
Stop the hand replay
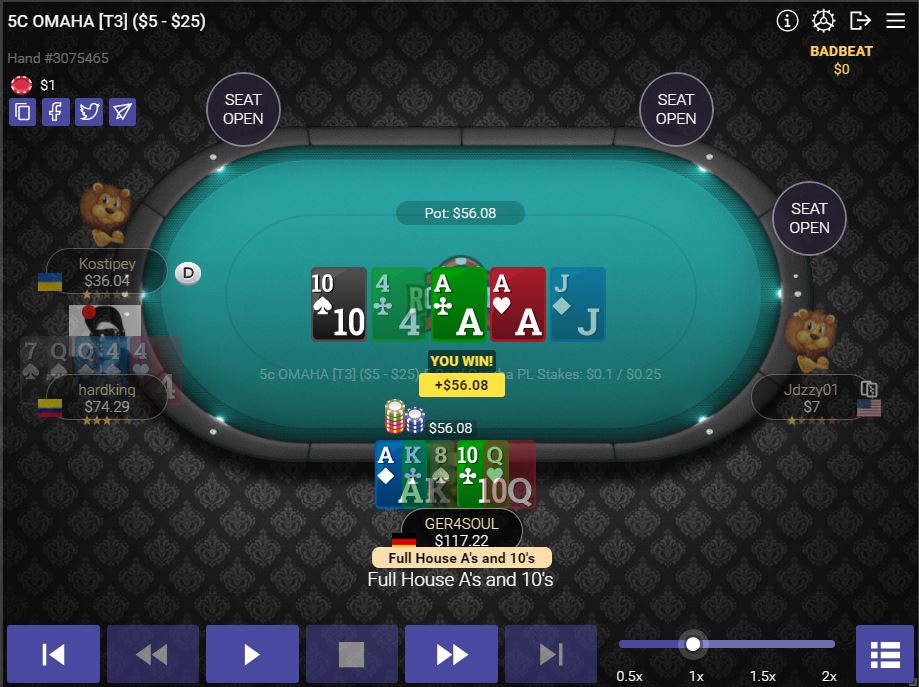pyautogui.click(x=352, y=654)
